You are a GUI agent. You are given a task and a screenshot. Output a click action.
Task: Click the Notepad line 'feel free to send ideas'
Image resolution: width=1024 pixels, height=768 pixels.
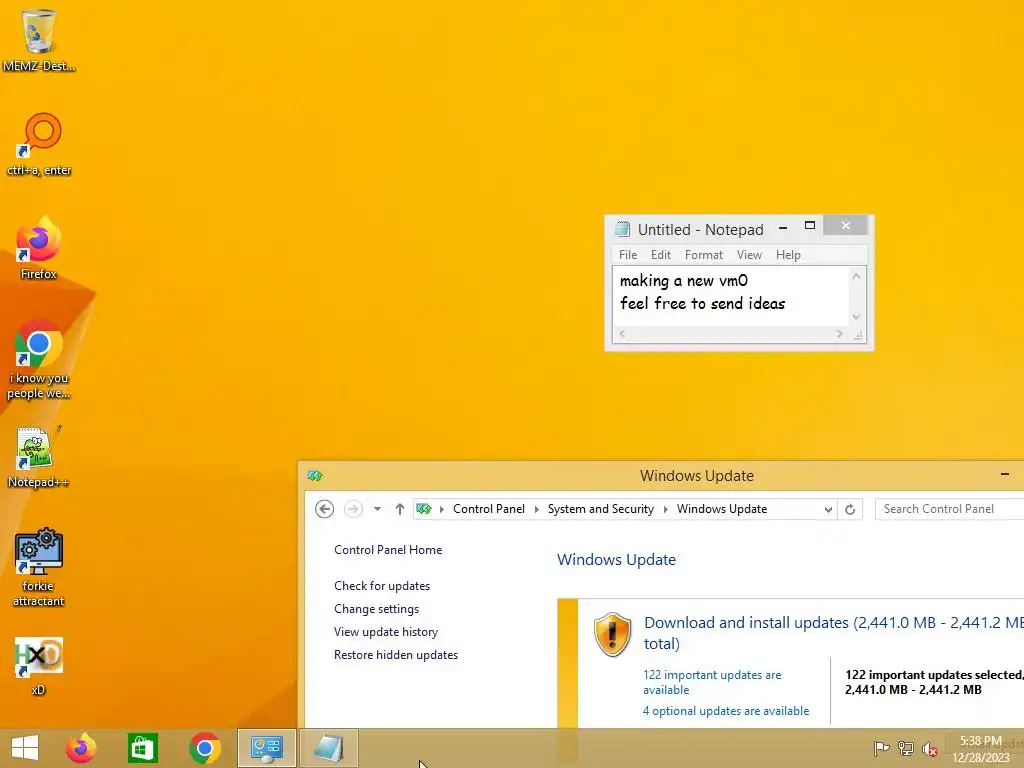(x=702, y=304)
